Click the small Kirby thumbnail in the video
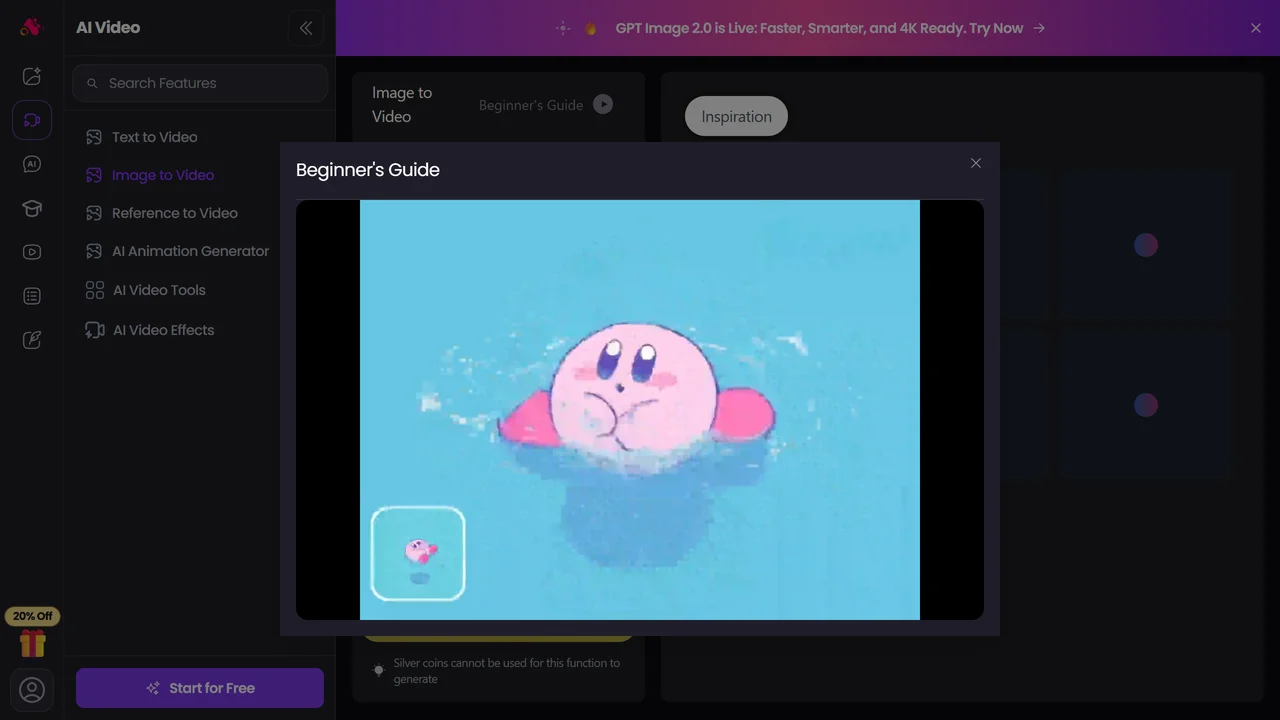 coord(418,554)
